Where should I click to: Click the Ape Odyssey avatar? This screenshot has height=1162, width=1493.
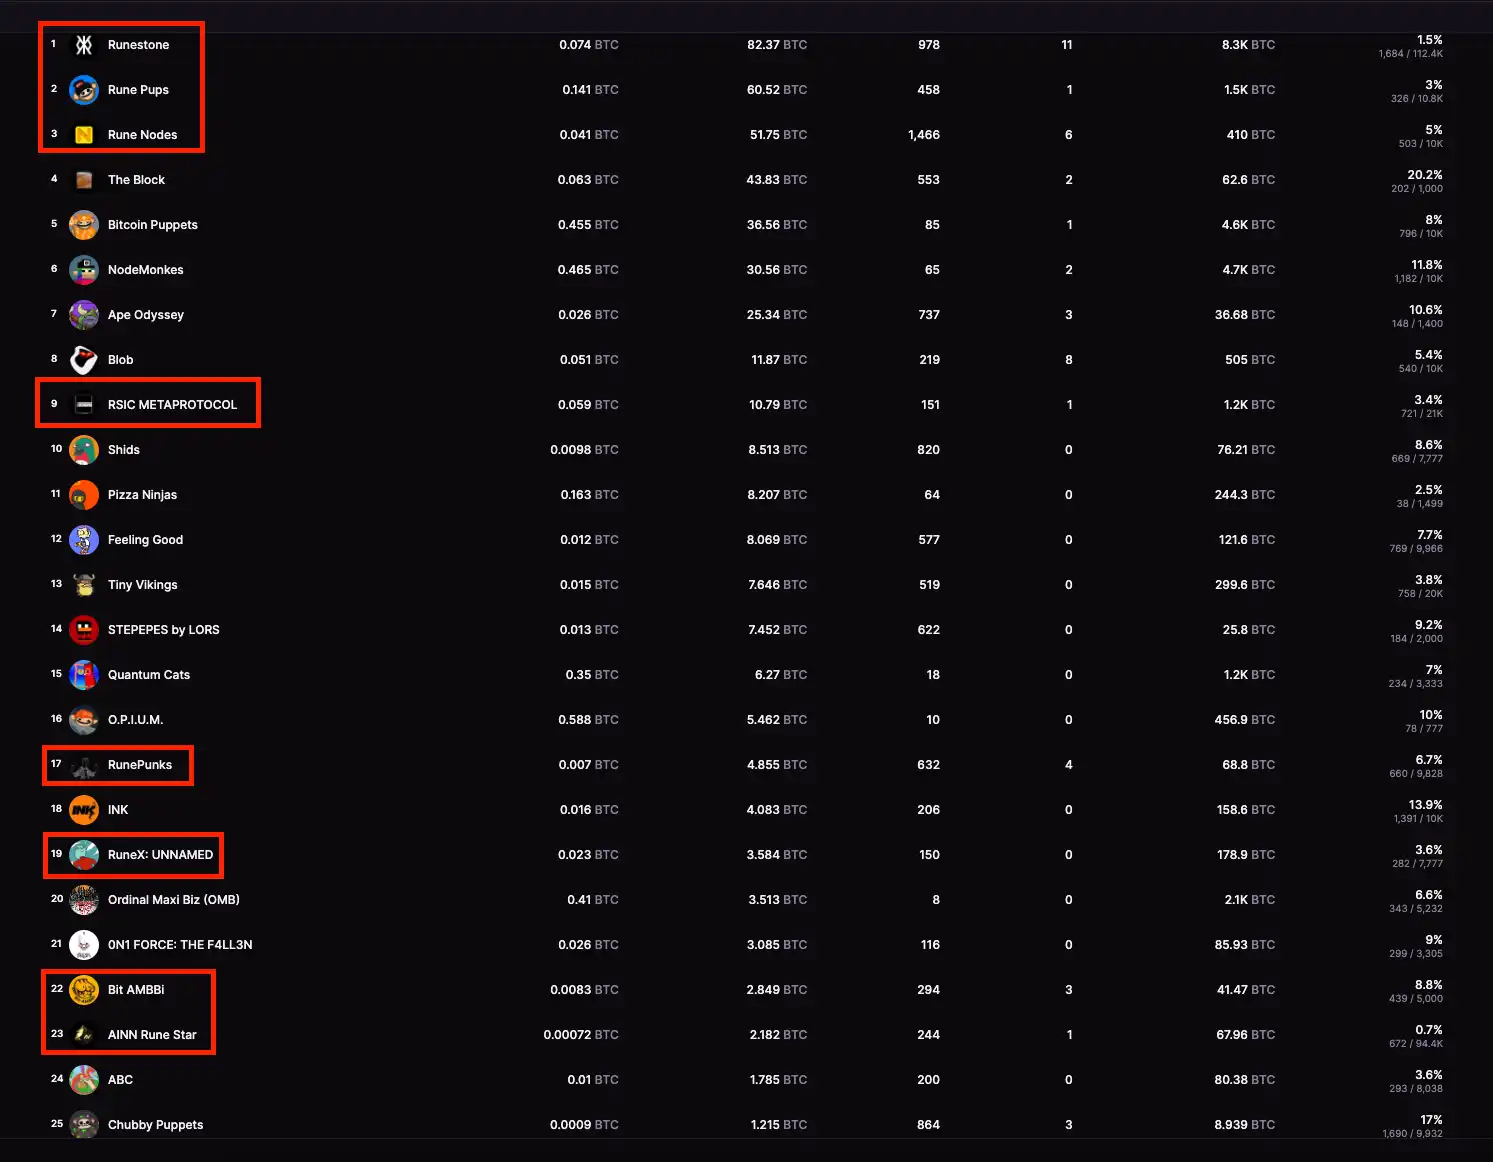(84, 315)
